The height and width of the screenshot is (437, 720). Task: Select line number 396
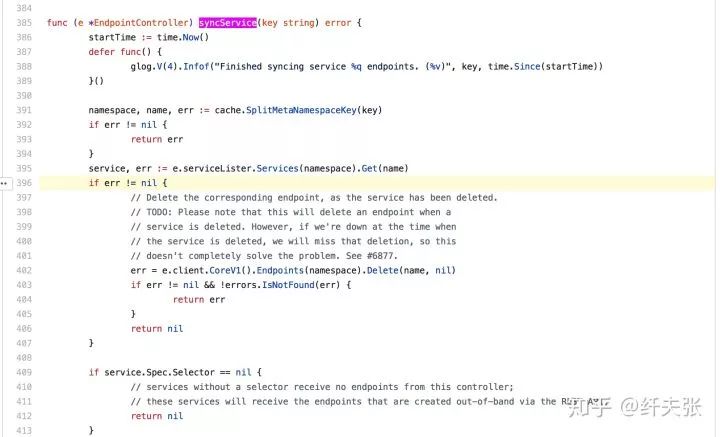pyautogui.click(x=24, y=183)
